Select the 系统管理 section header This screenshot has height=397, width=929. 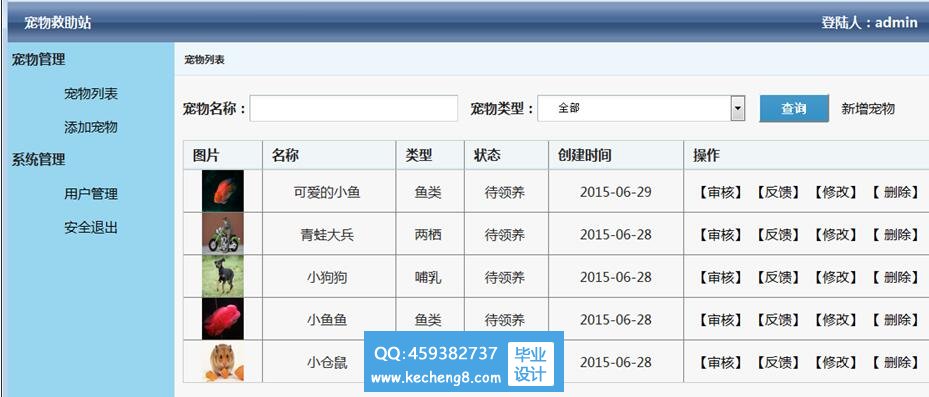pos(39,159)
